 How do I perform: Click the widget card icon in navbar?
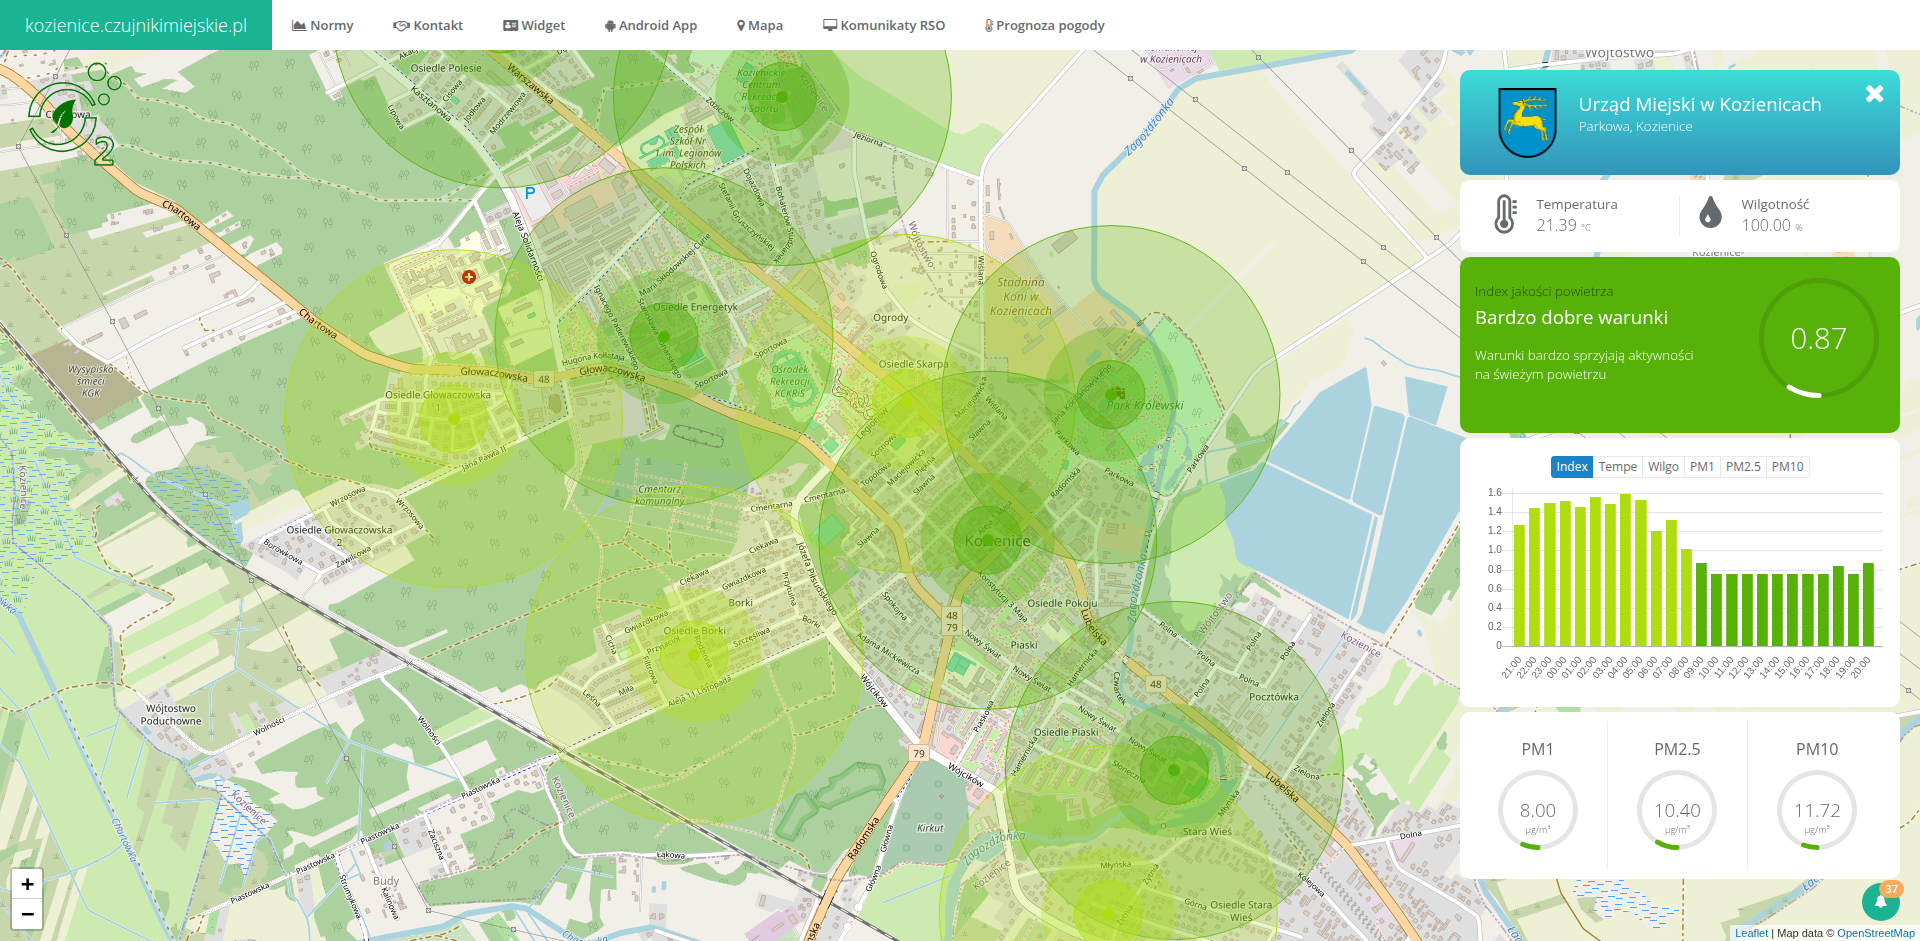[510, 25]
